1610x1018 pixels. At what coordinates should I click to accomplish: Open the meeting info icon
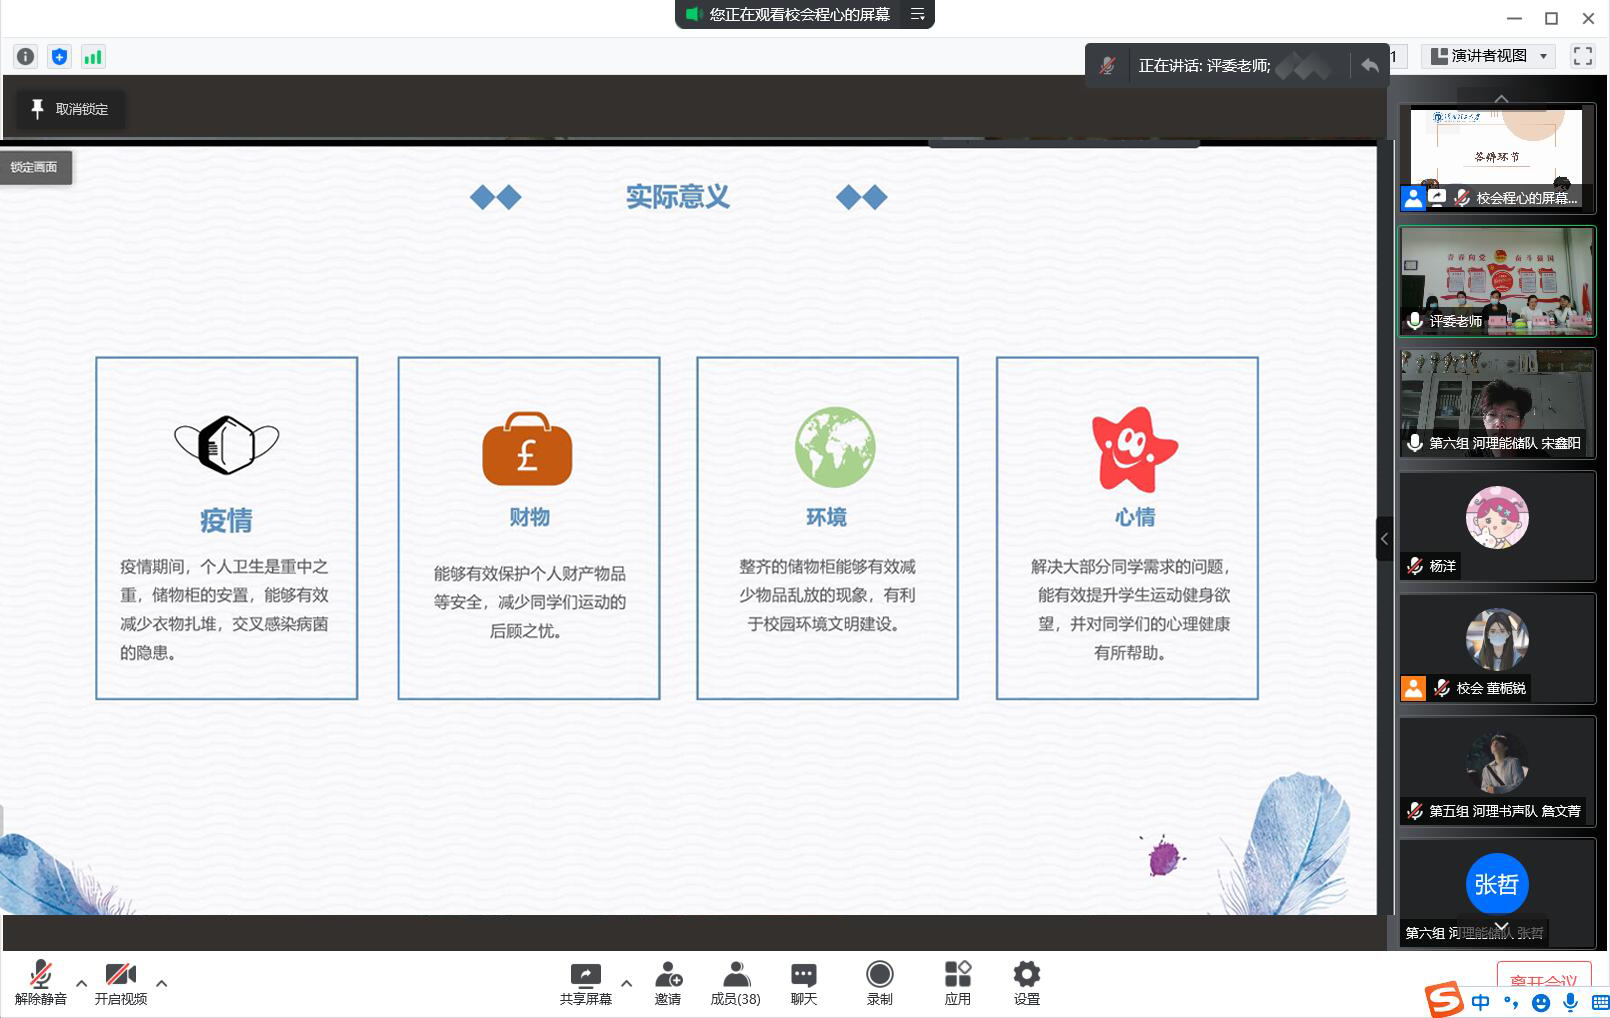pos(26,57)
